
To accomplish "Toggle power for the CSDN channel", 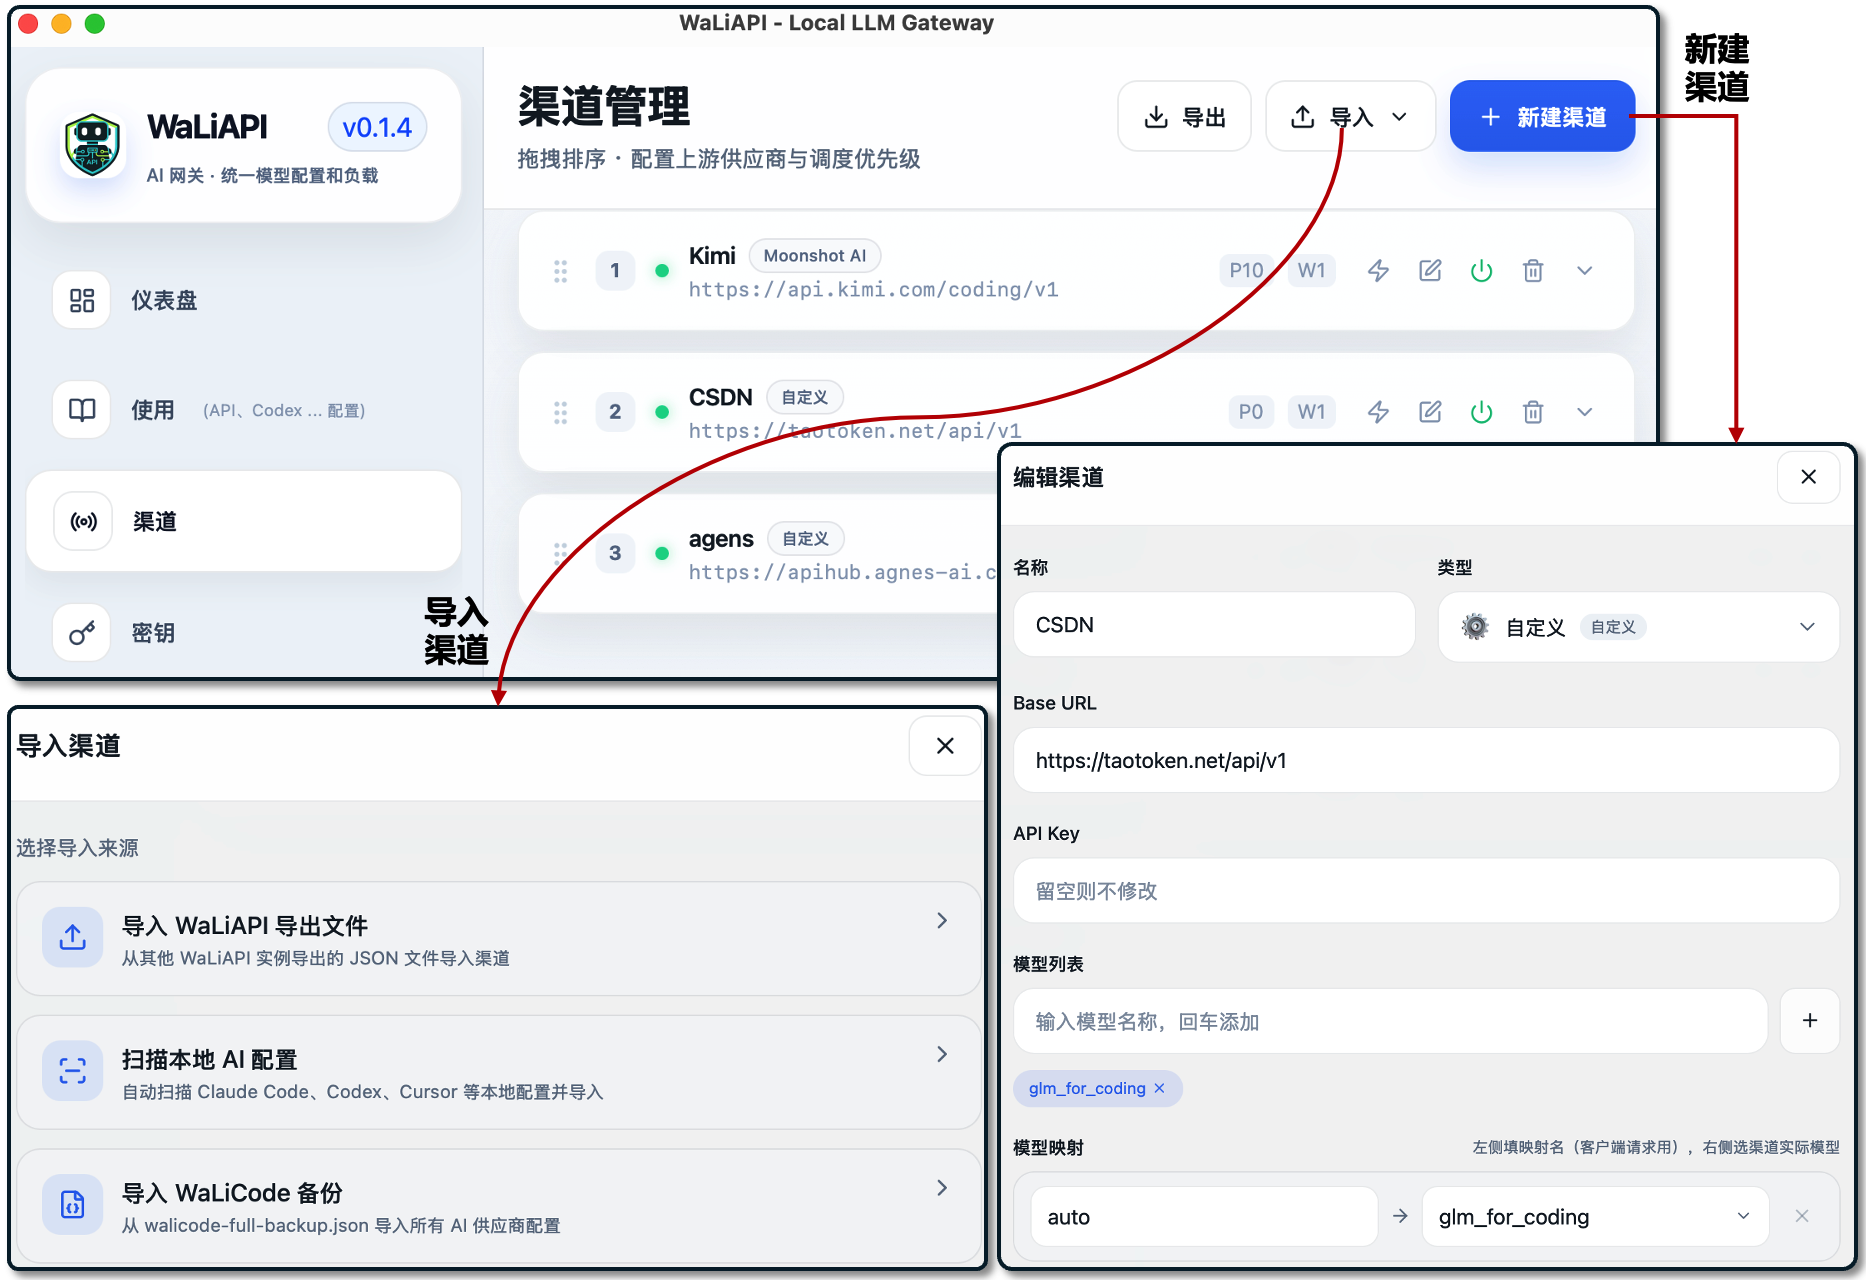I will click(1481, 412).
